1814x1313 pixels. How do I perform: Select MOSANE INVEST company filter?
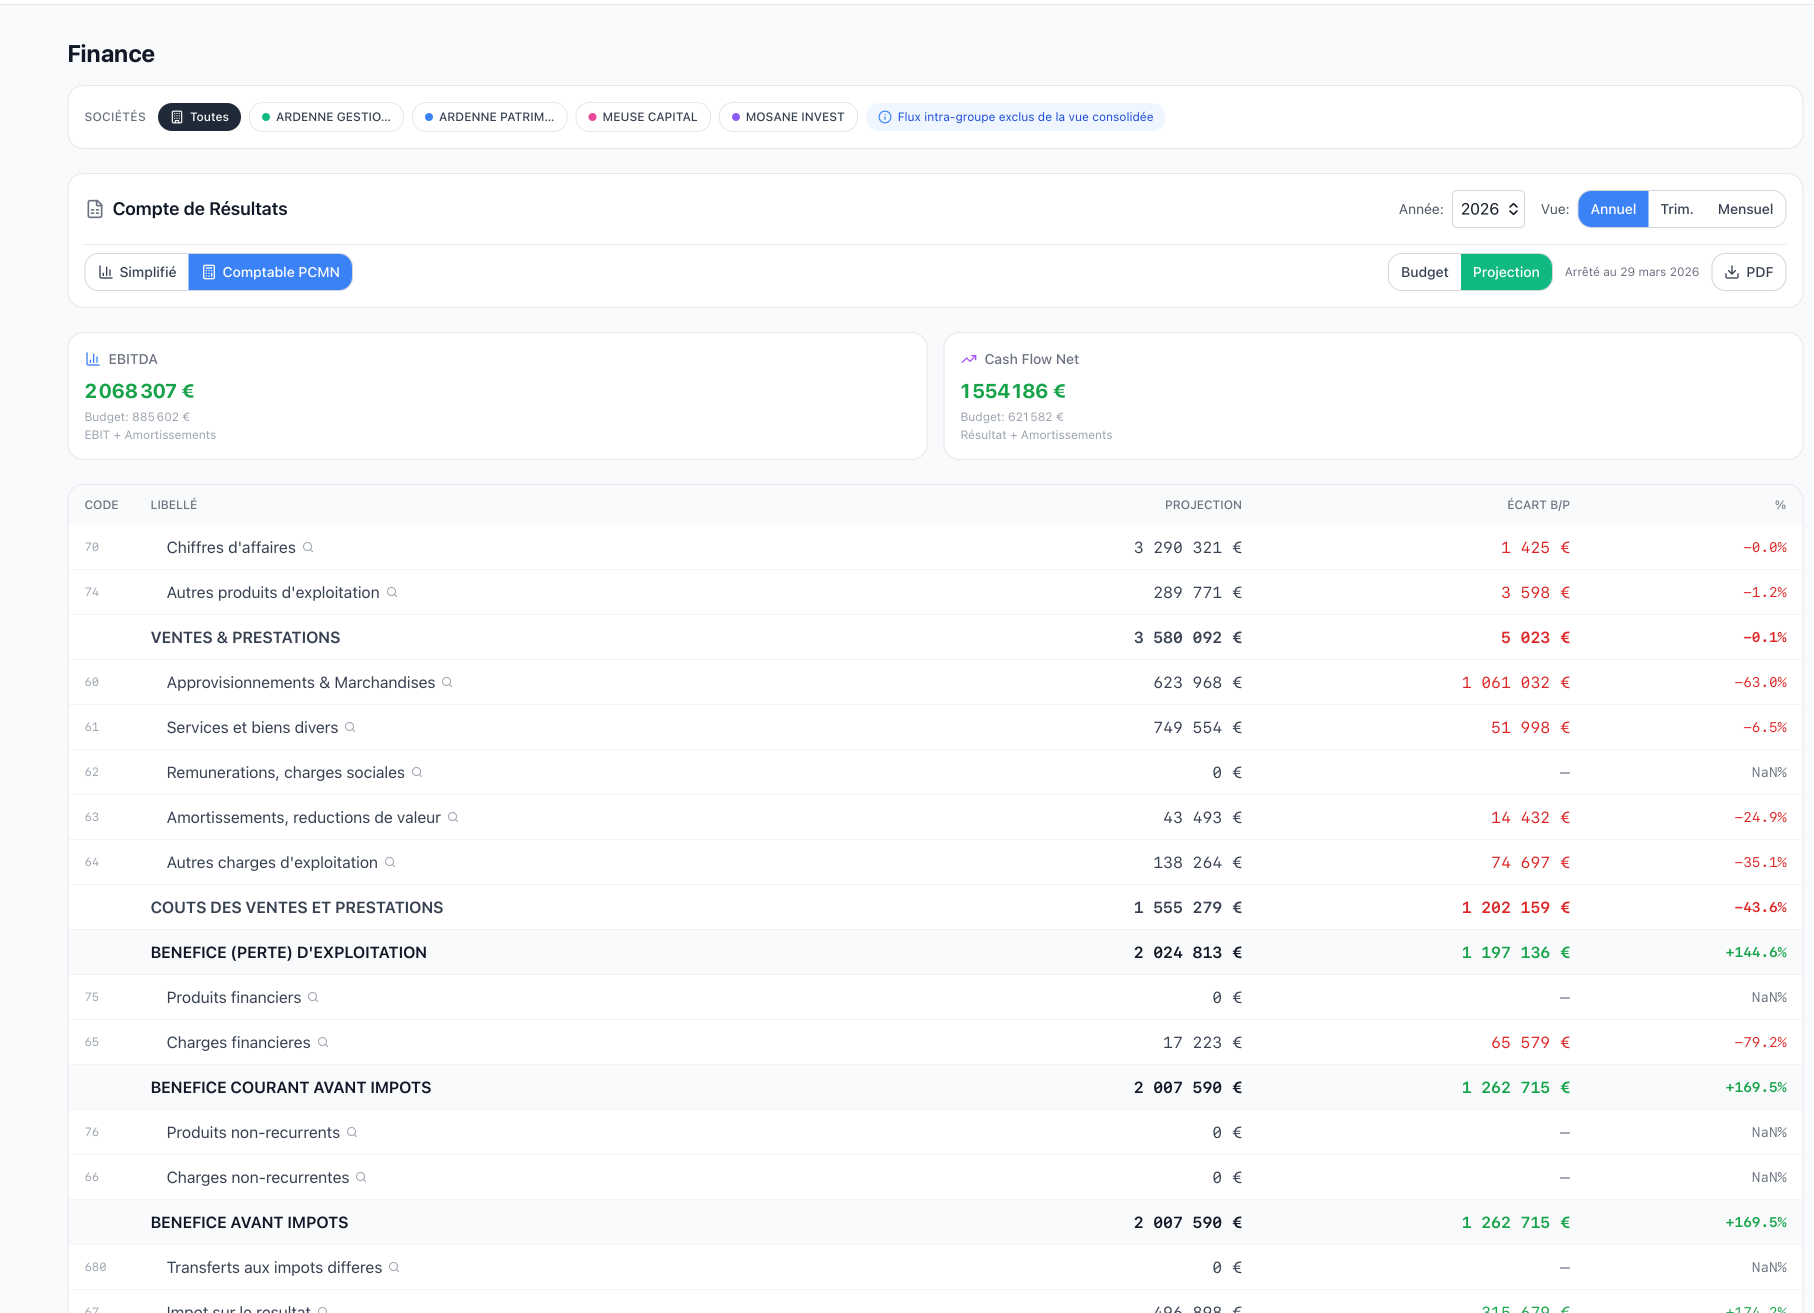[x=788, y=117]
